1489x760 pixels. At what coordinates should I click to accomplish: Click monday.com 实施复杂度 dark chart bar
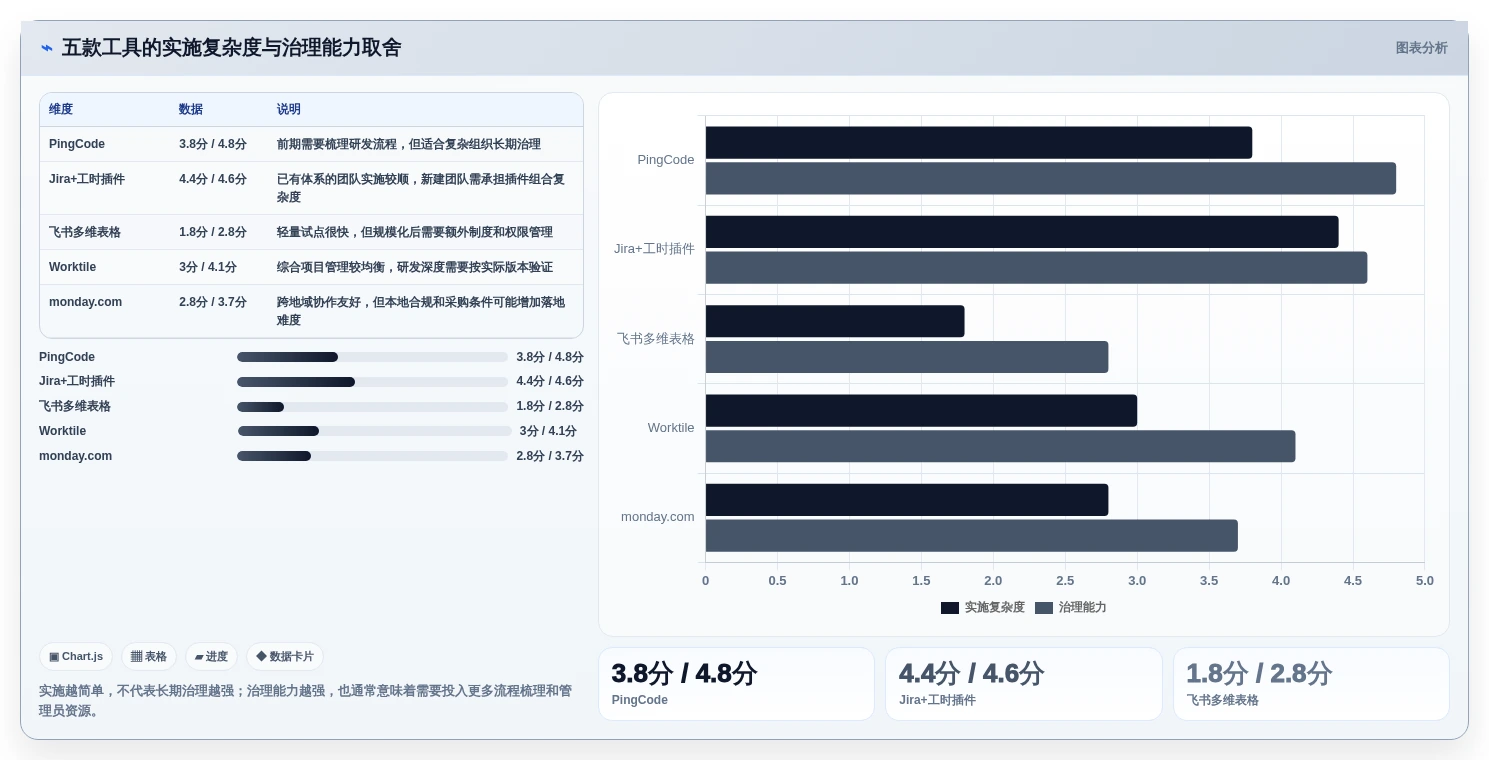(x=907, y=500)
